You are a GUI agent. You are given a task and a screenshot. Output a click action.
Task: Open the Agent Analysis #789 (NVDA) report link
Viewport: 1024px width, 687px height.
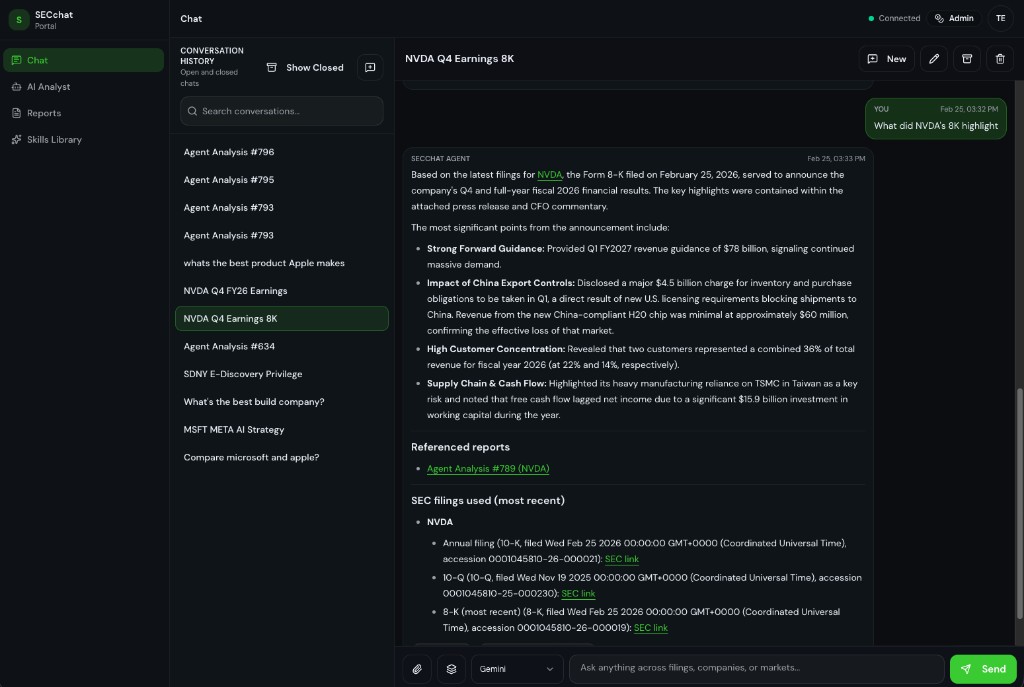[488, 468]
